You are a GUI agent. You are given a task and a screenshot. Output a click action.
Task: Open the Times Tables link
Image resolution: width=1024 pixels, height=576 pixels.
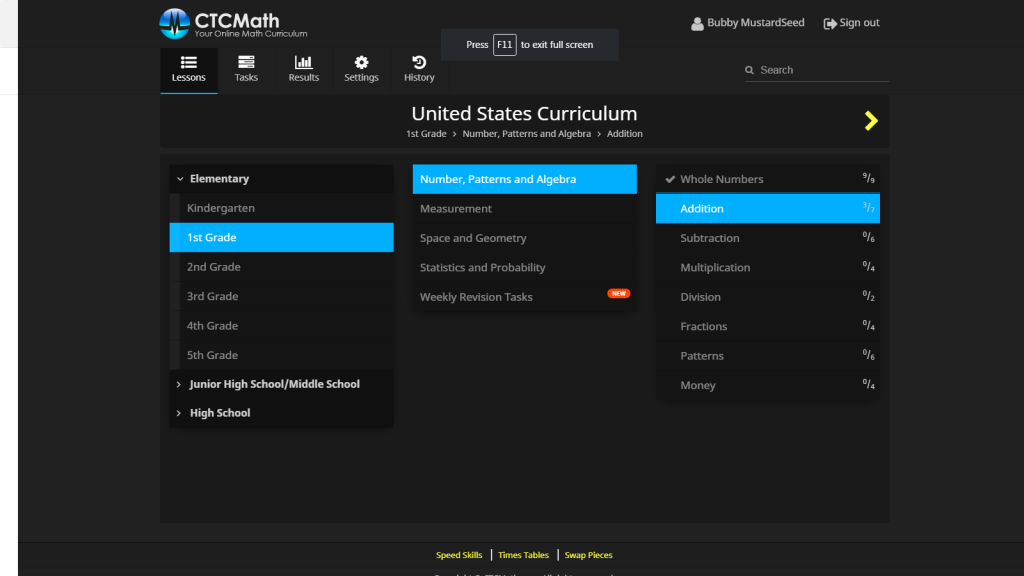click(523, 555)
